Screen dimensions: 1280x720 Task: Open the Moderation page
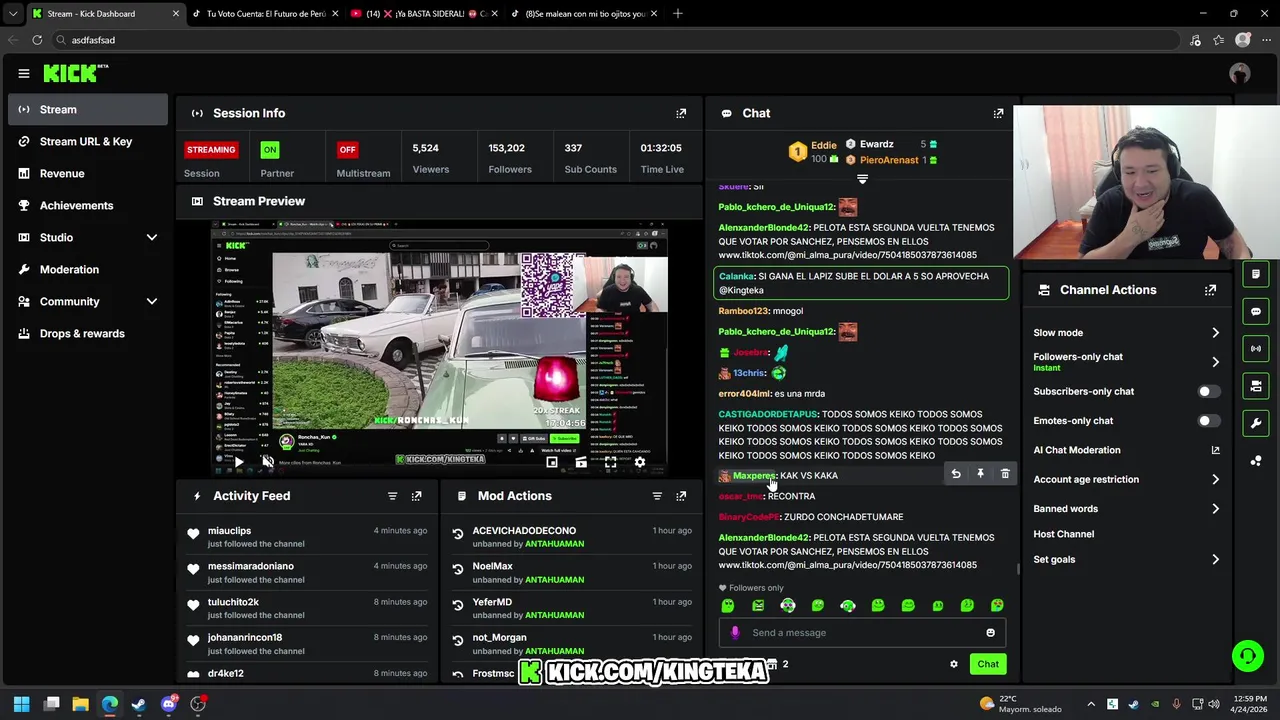(88, 269)
